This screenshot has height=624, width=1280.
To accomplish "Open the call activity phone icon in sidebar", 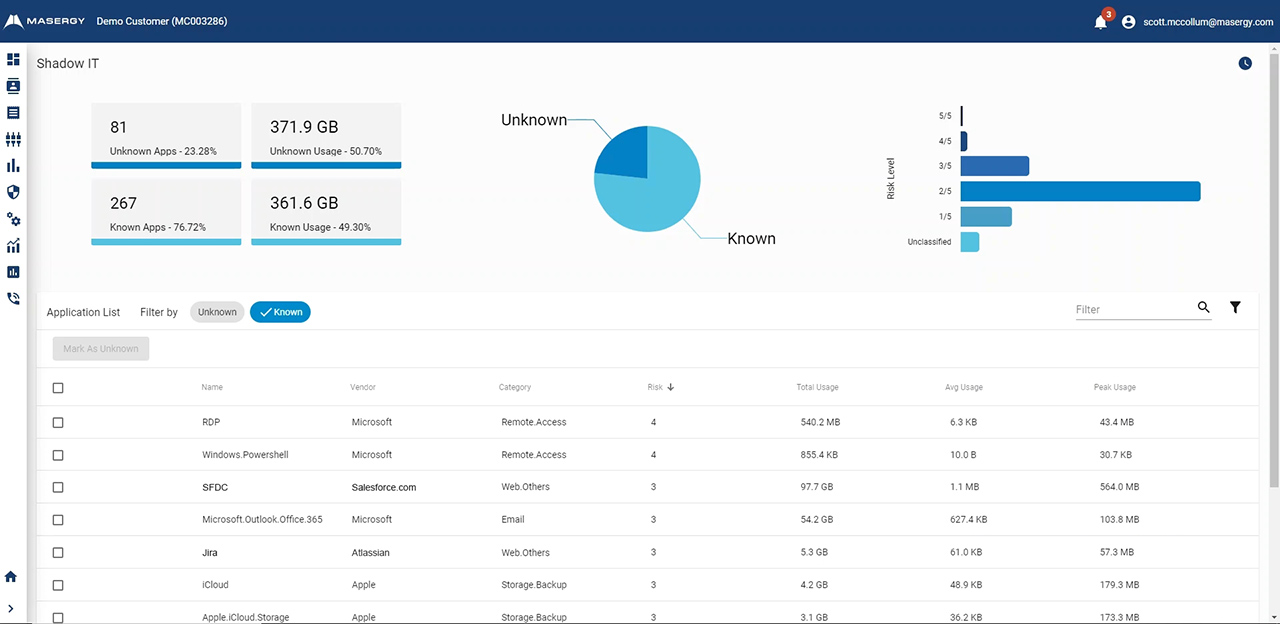I will (13, 298).
